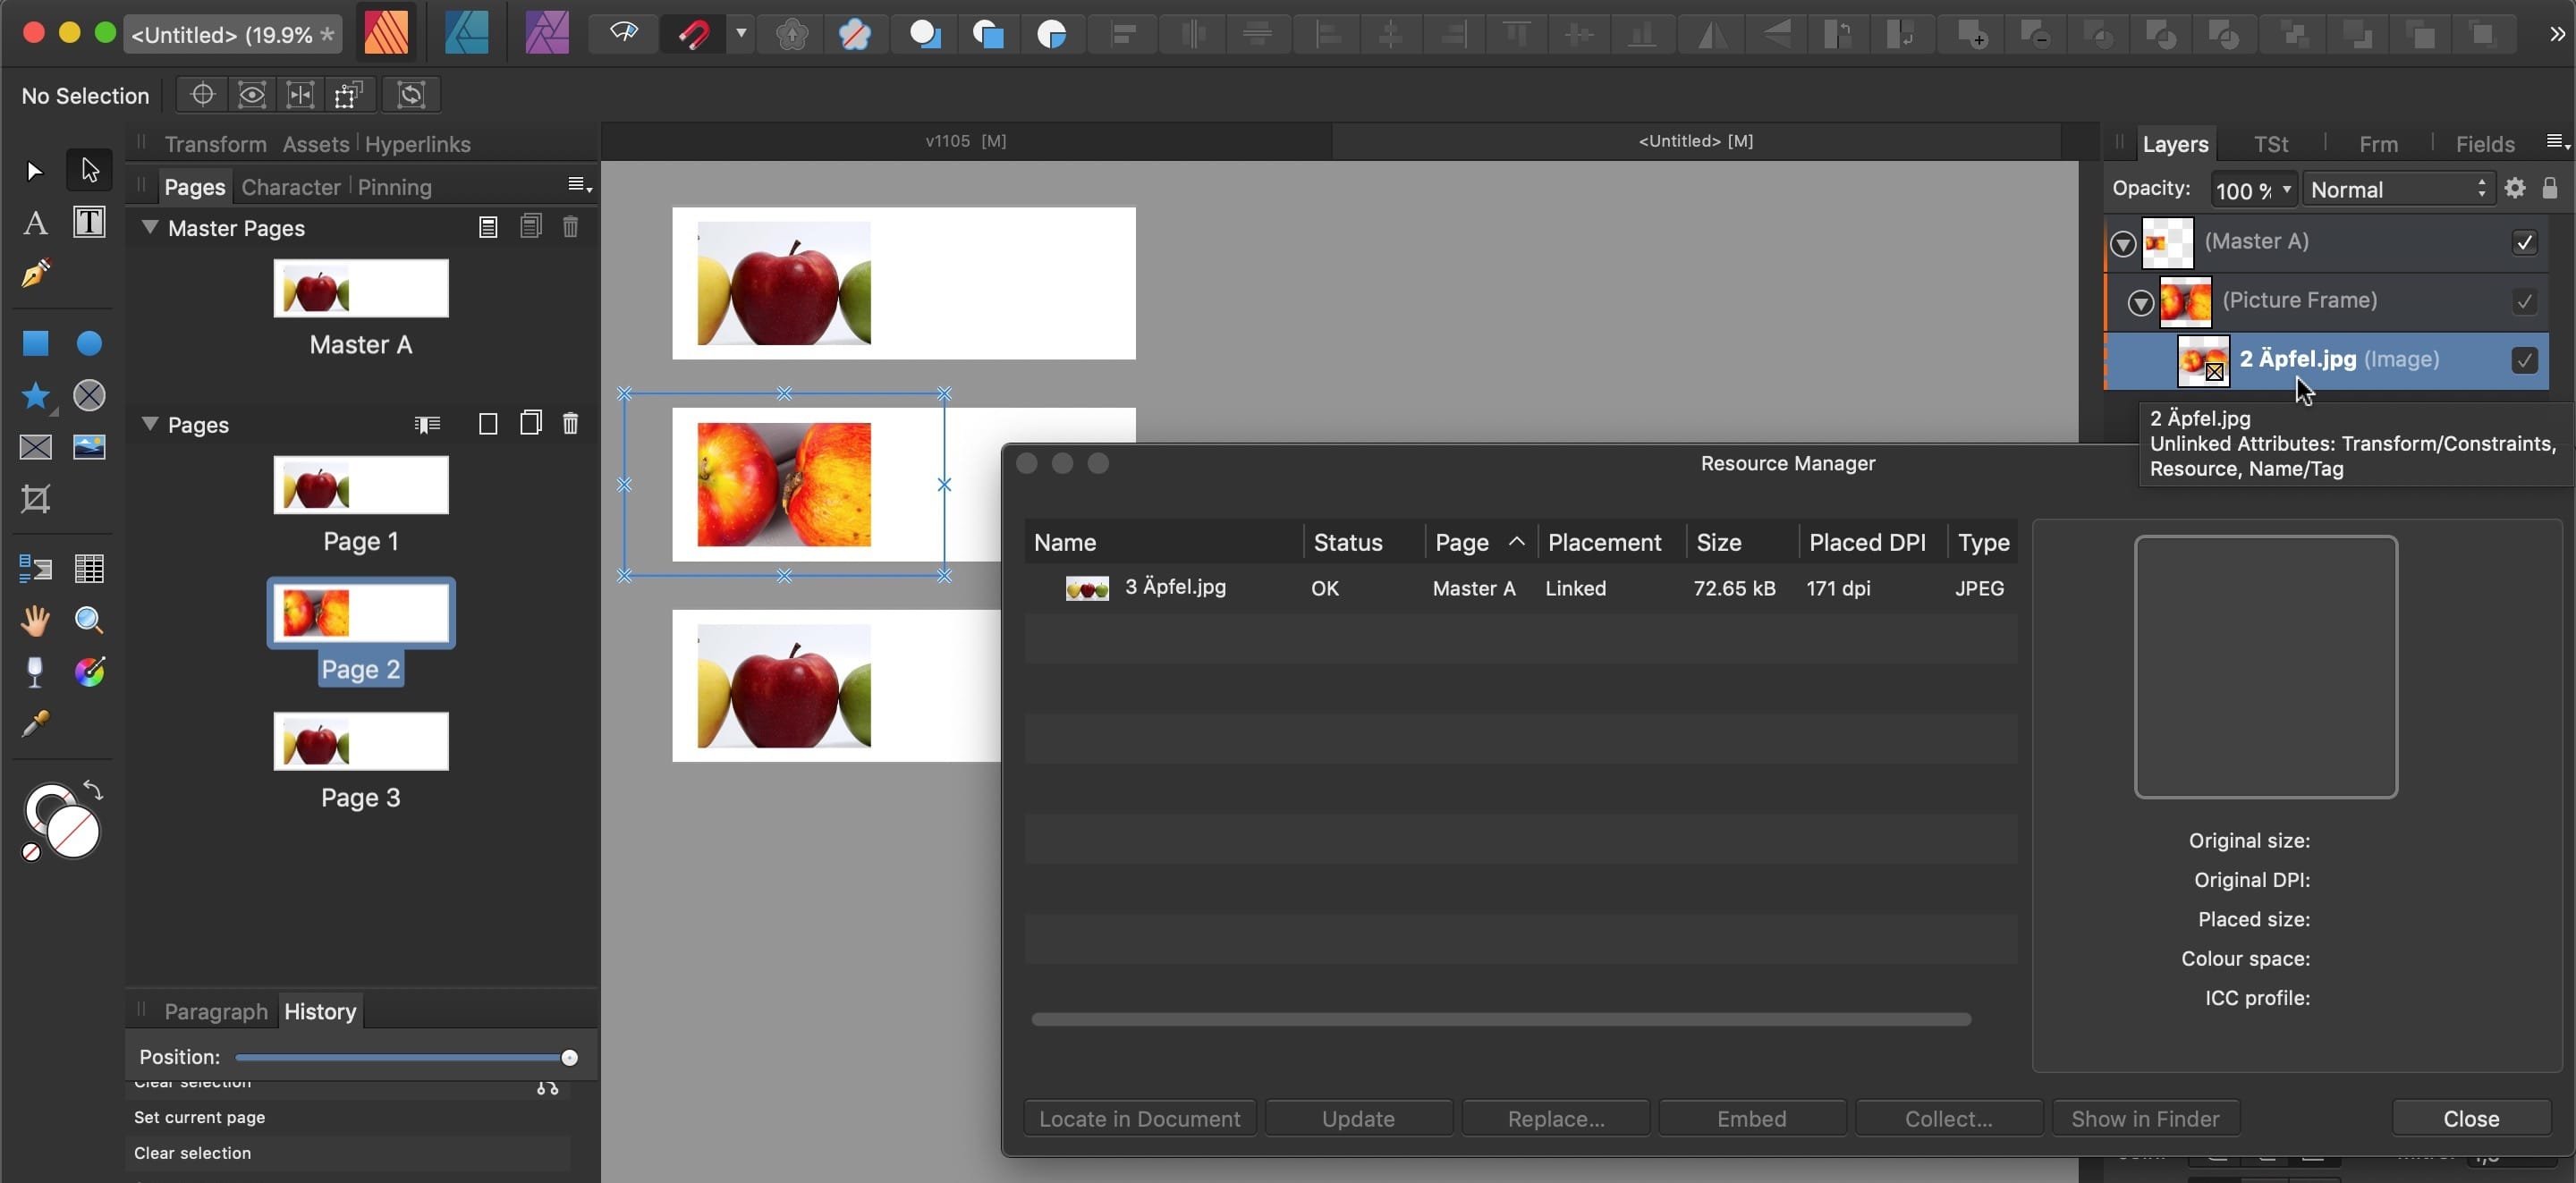Close the Resource Manager dialog
This screenshot has height=1183, width=2576.
pyautogui.click(x=2471, y=1118)
